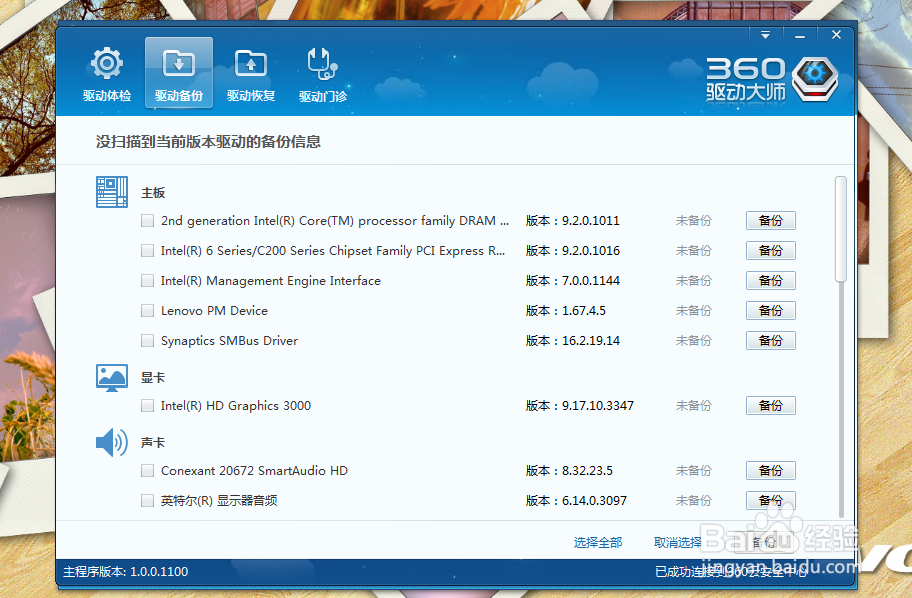Click 备份 for Intel HD Graphics 3000
The image size is (912, 598).
(x=771, y=405)
